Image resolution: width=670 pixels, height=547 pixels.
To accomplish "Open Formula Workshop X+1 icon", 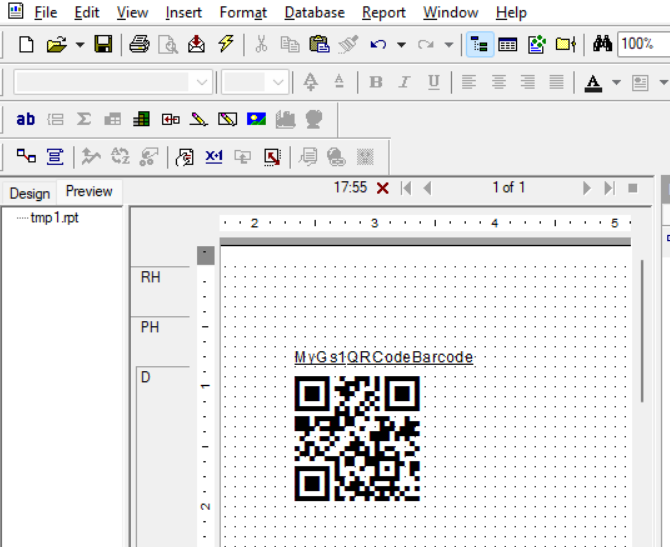I will tap(214, 157).
